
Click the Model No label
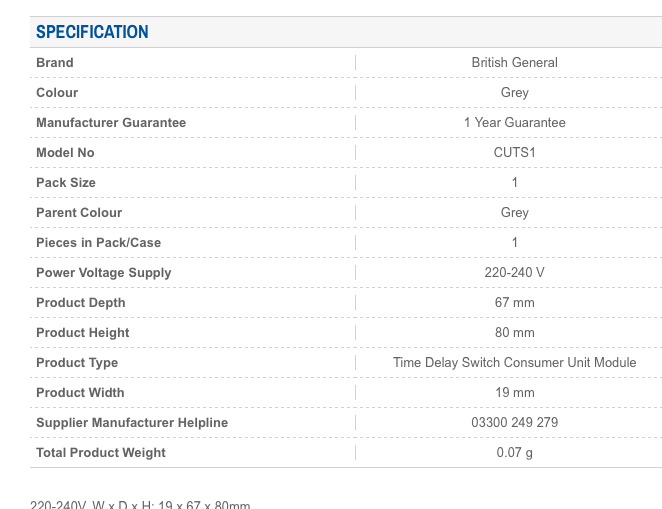tap(65, 152)
